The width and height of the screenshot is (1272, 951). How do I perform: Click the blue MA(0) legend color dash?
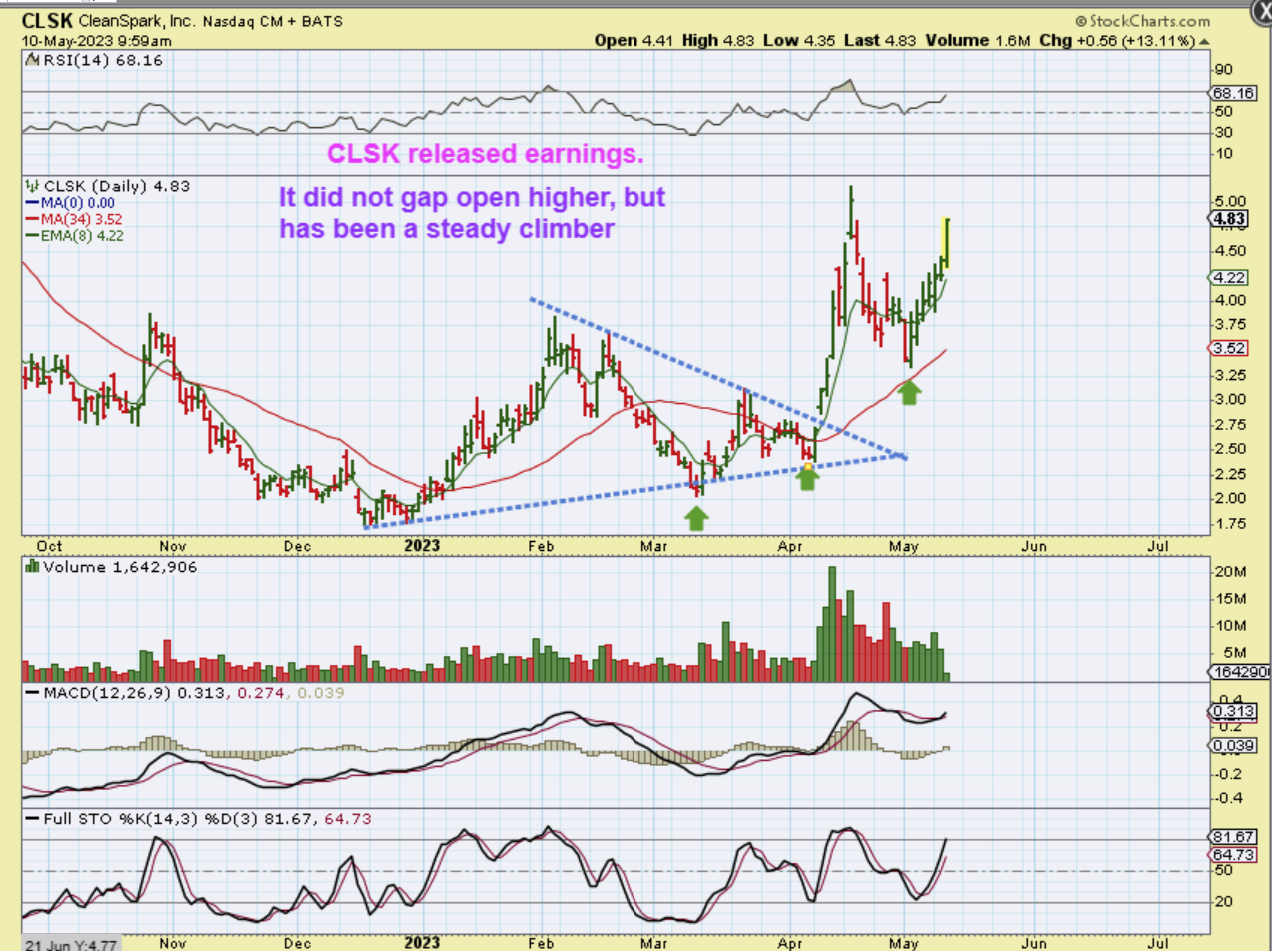(x=31, y=203)
